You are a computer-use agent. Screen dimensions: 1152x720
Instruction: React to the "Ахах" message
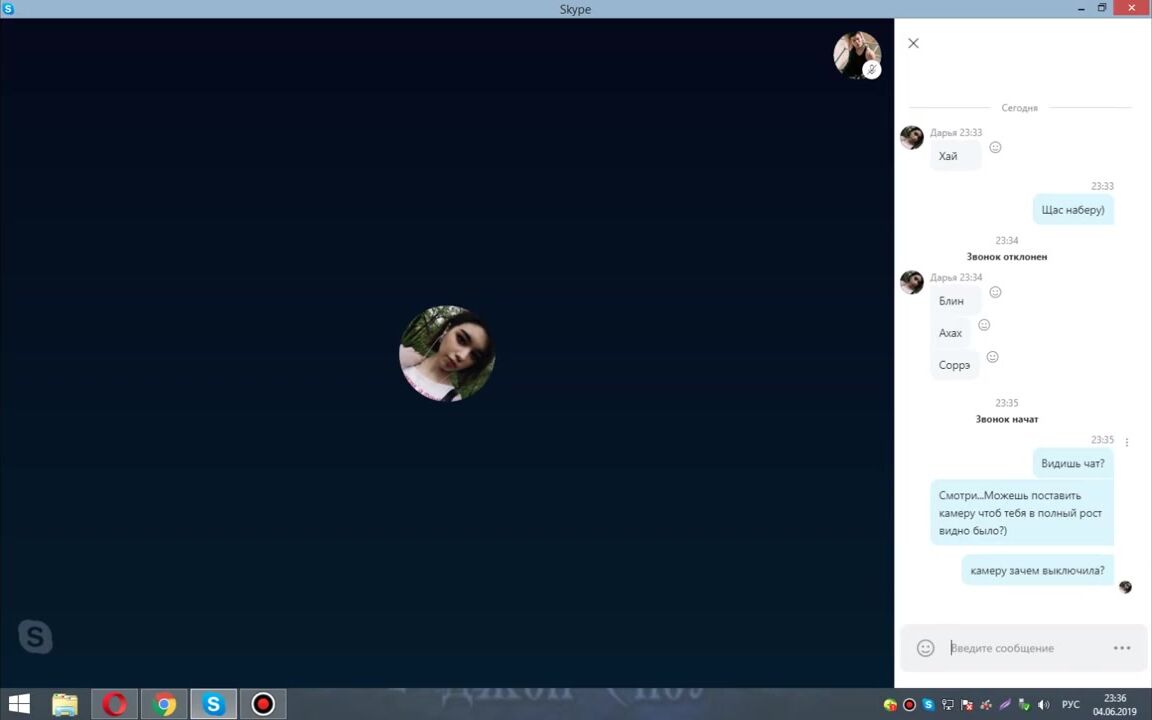984,325
